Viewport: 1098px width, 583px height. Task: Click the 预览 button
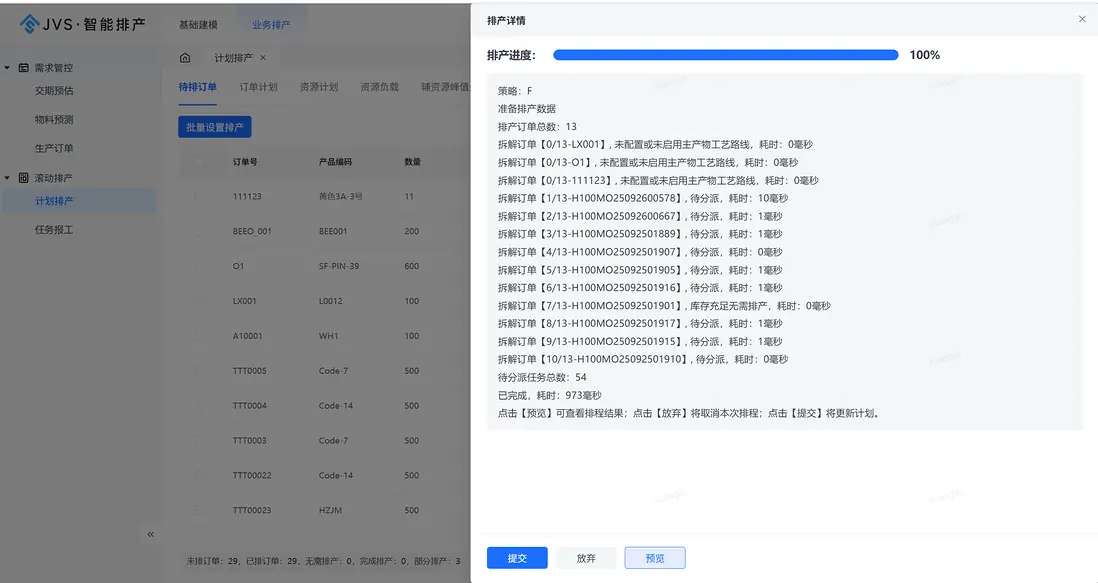click(655, 558)
